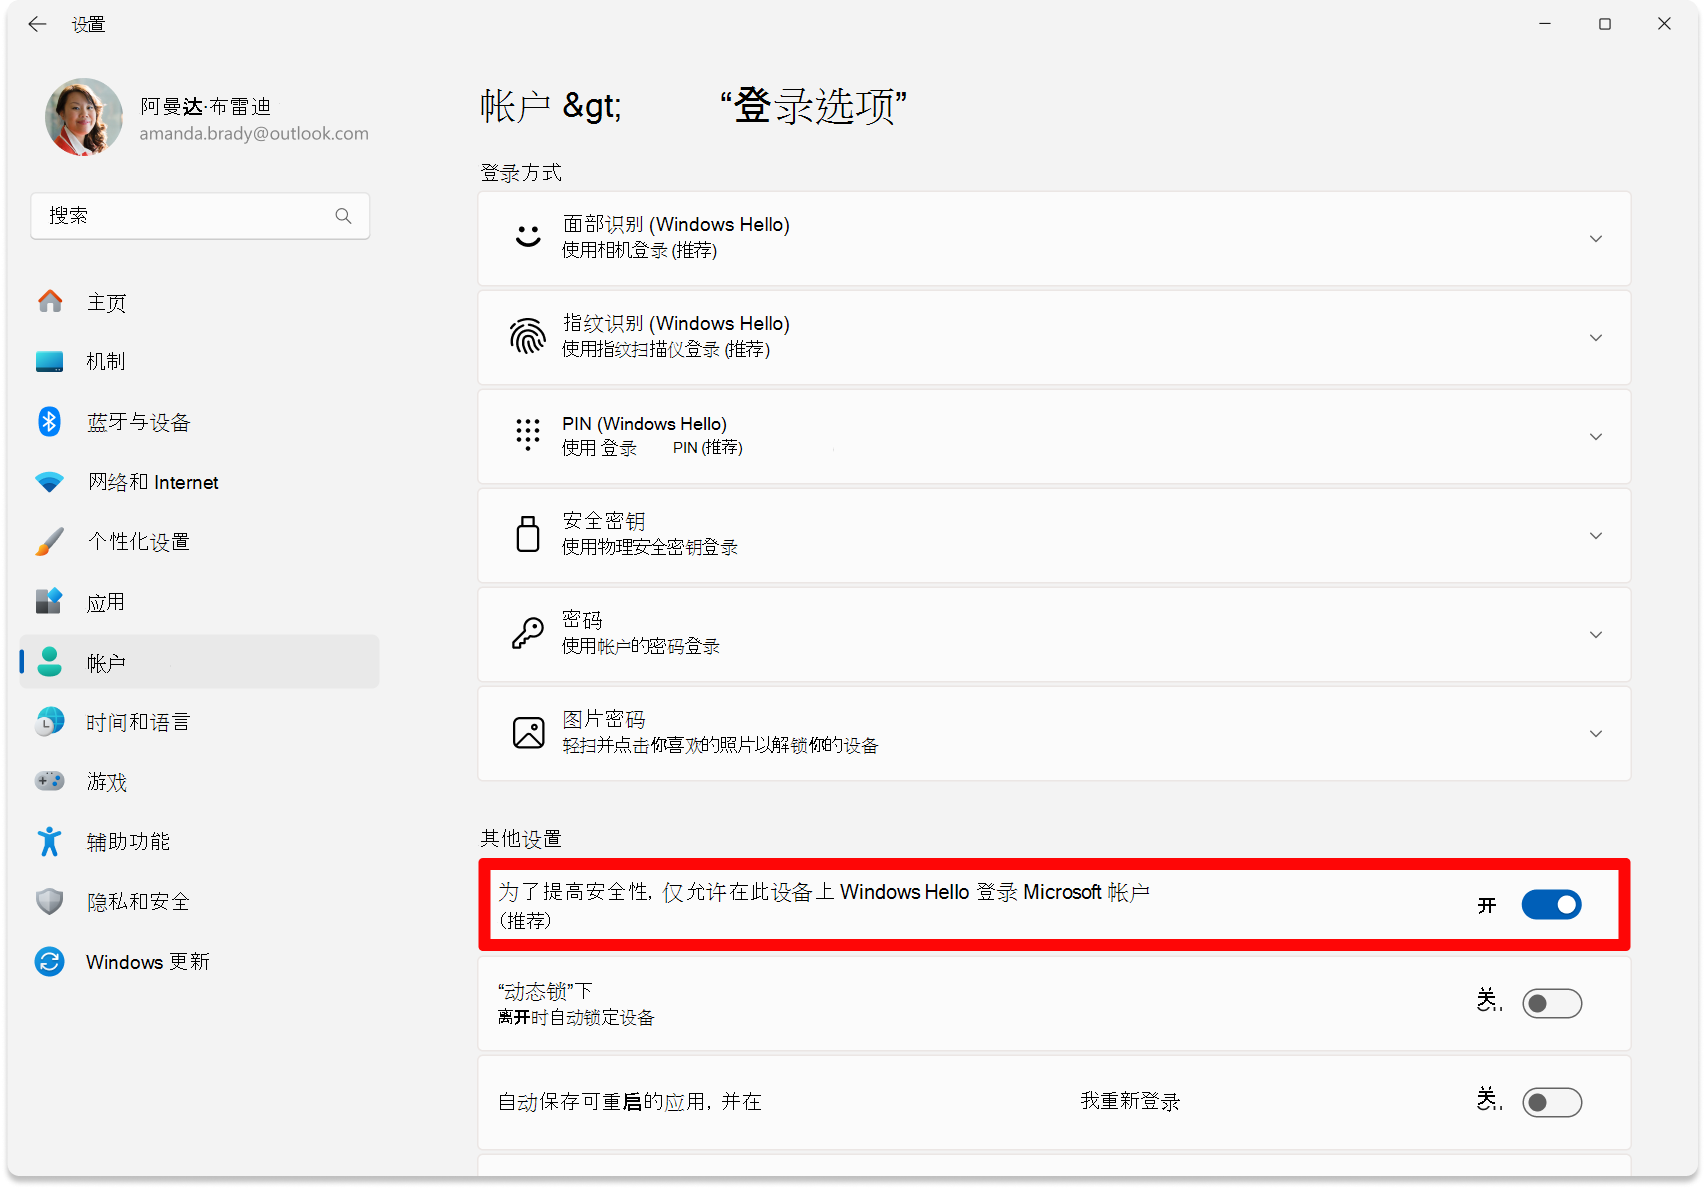Click the home icon beside 主页

pyautogui.click(x=50, y=301)
